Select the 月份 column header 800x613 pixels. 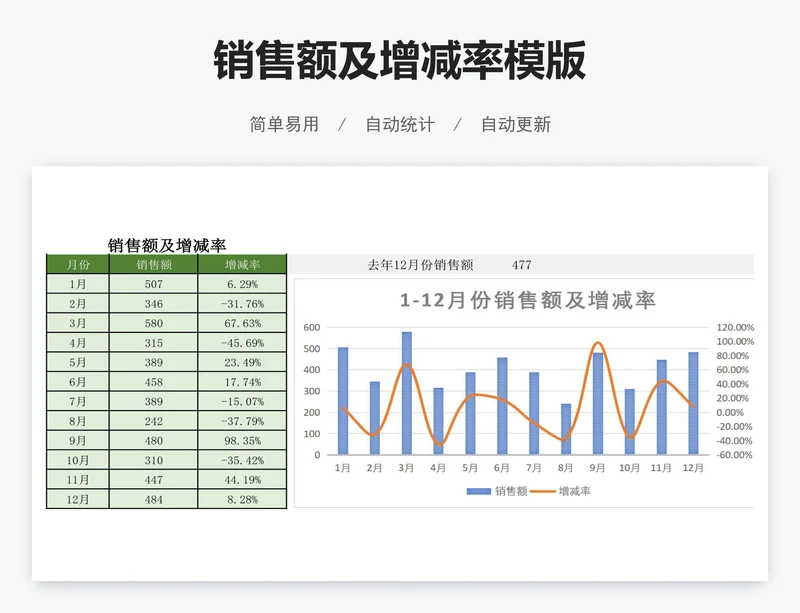78,264
